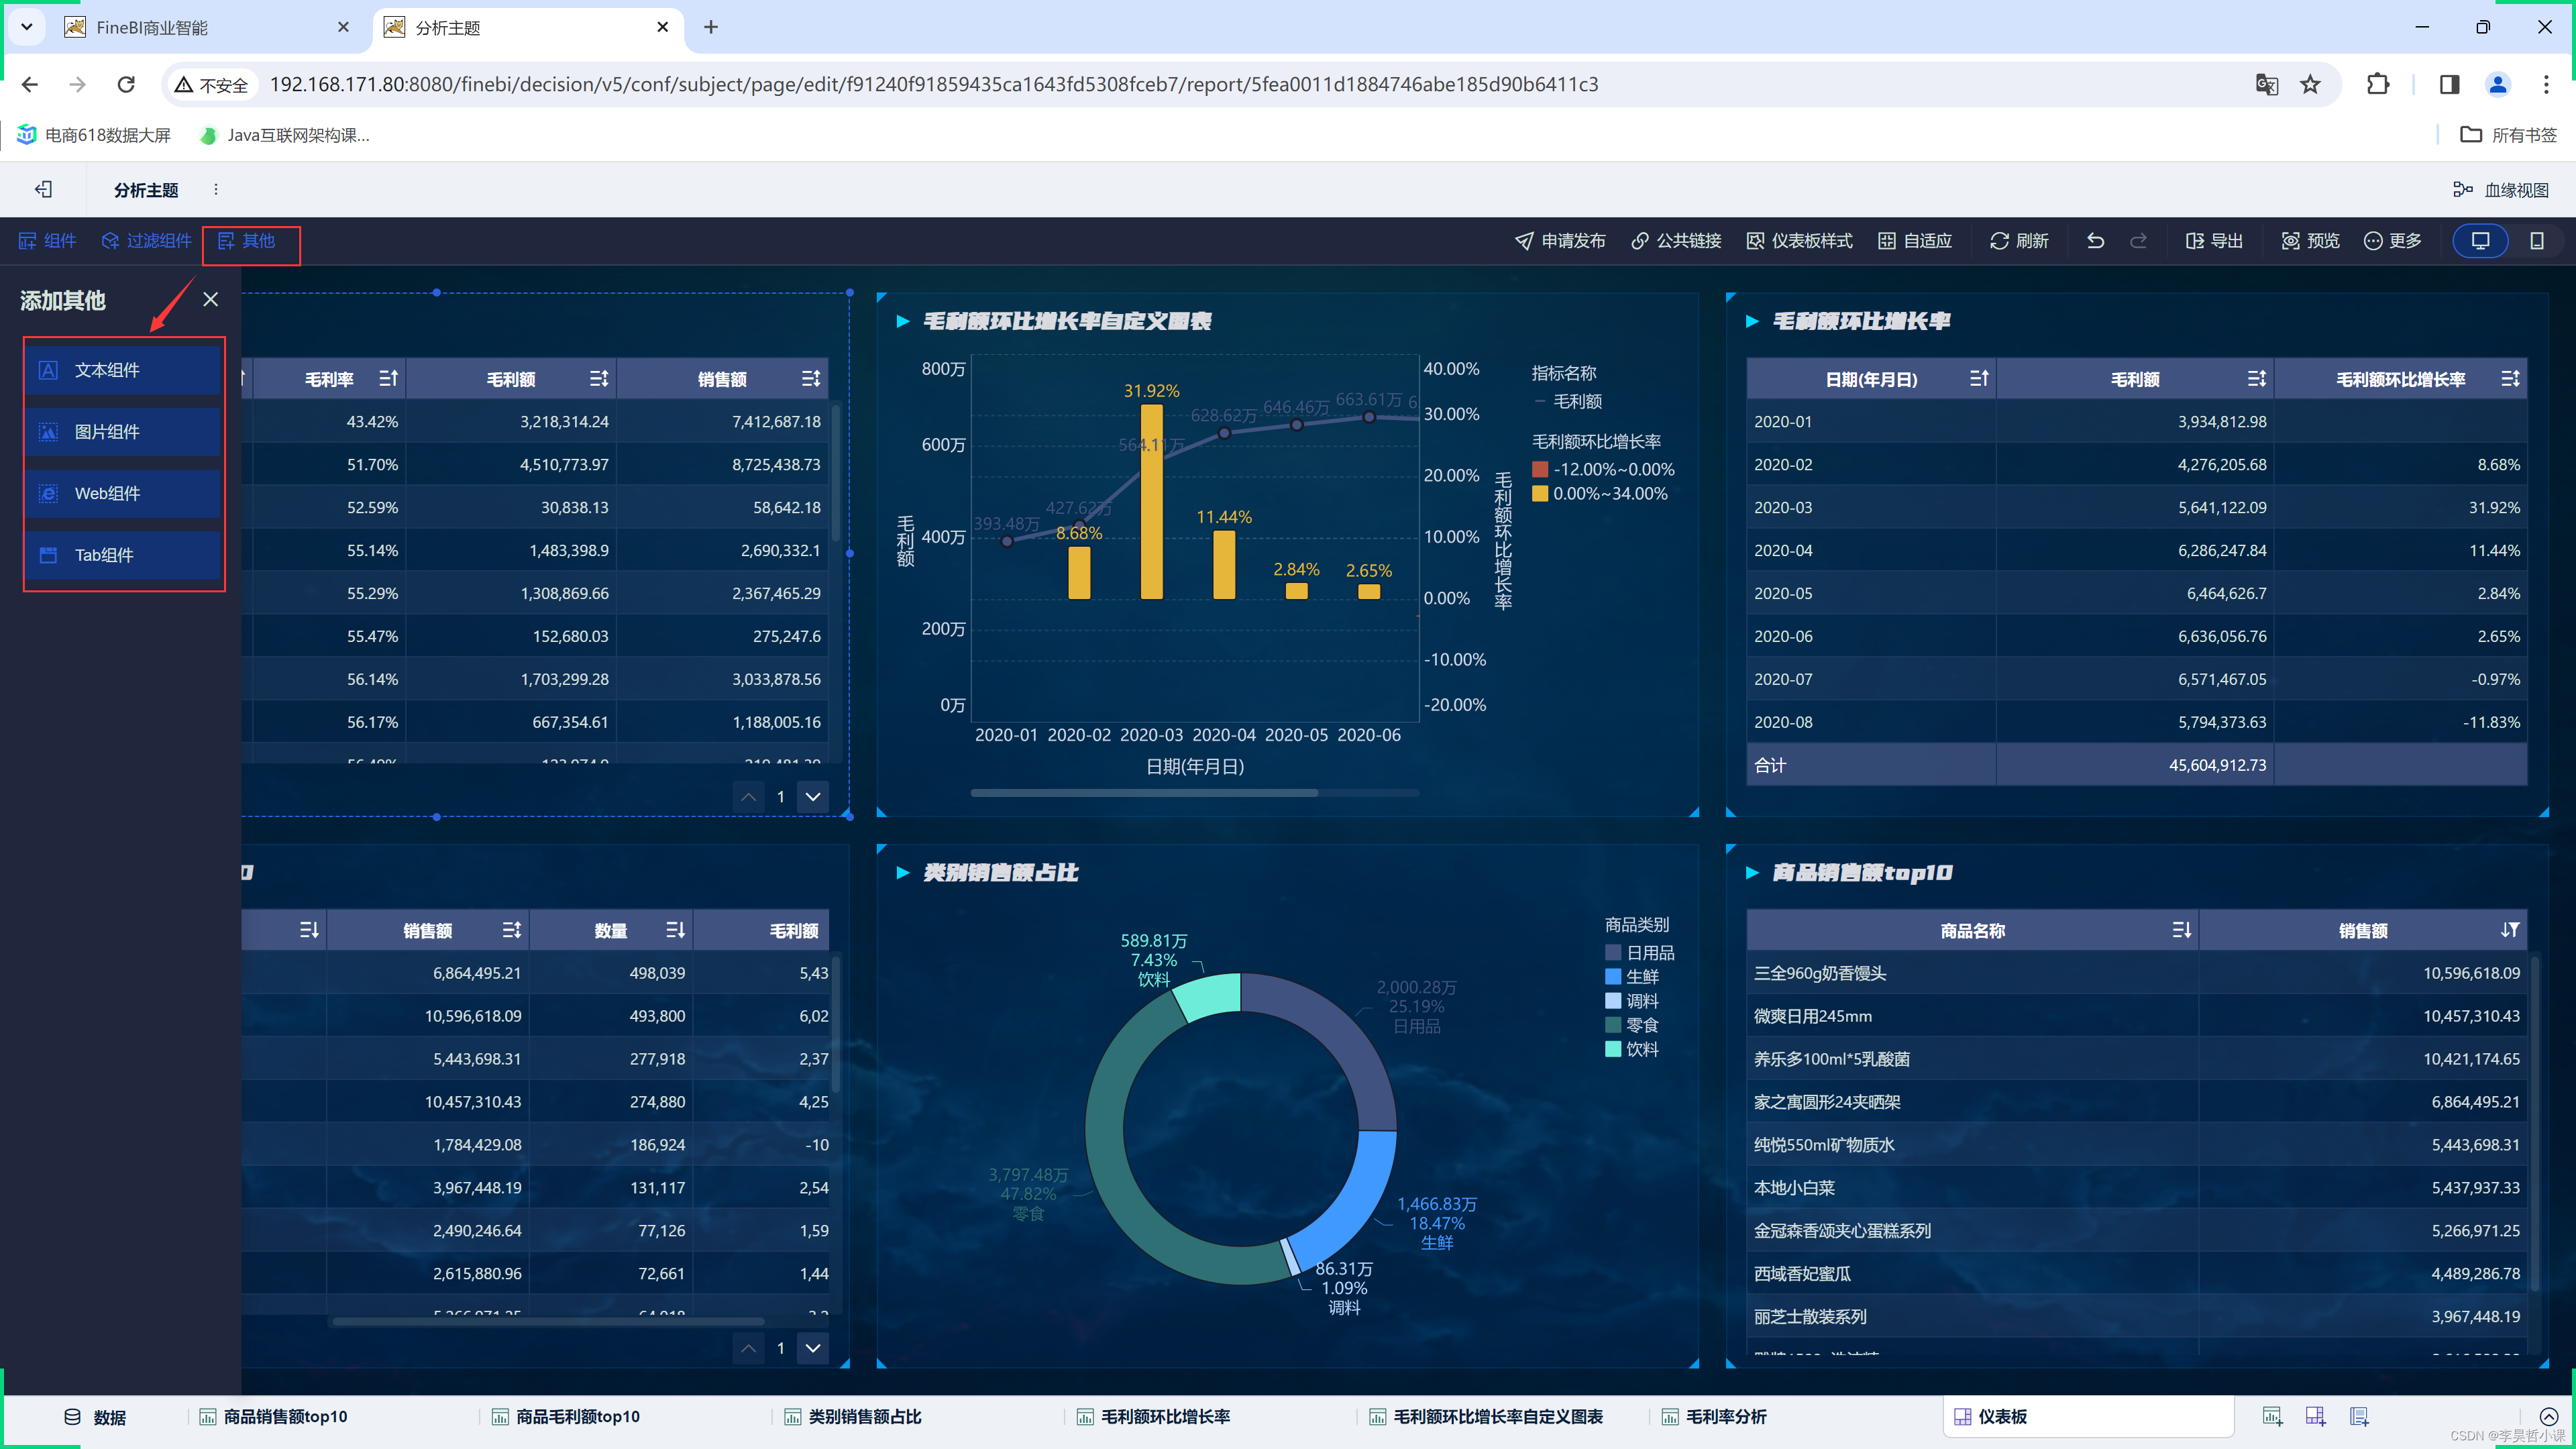Expand the bottom tab list arrow

(x=2549, y=1417)
